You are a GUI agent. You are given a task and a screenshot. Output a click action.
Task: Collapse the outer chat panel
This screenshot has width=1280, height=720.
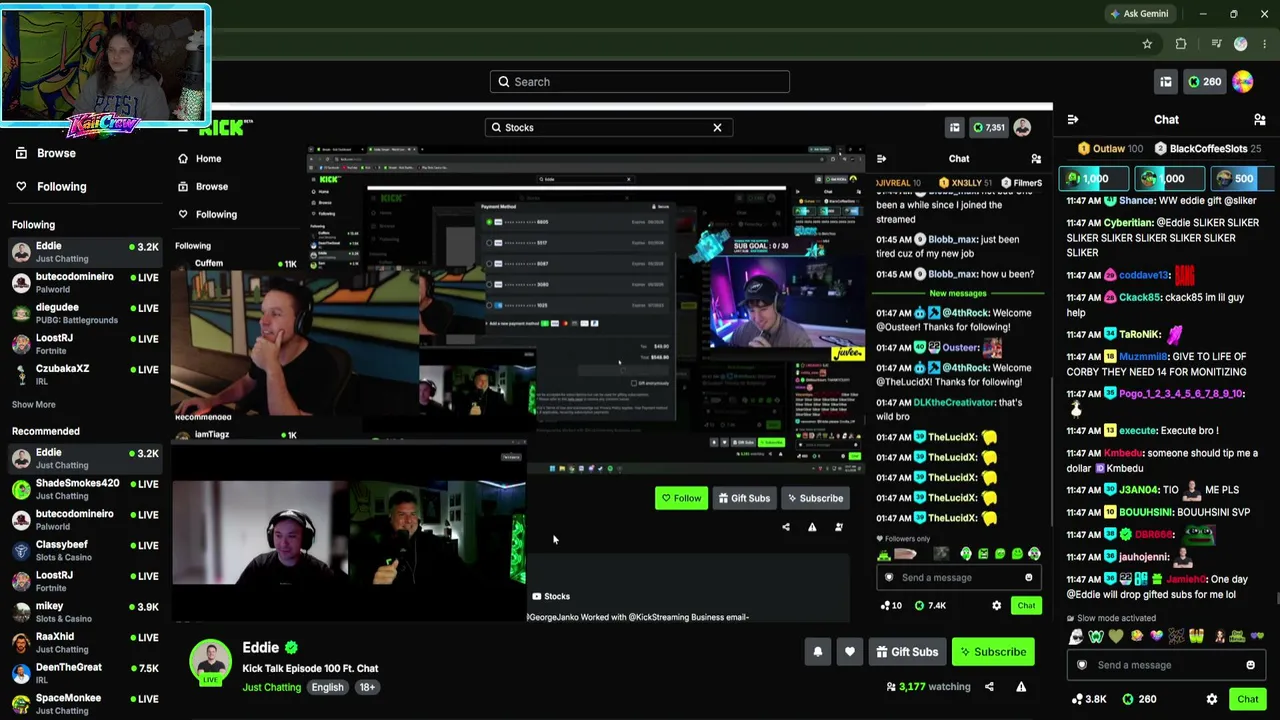click(x=1073, y=120)
